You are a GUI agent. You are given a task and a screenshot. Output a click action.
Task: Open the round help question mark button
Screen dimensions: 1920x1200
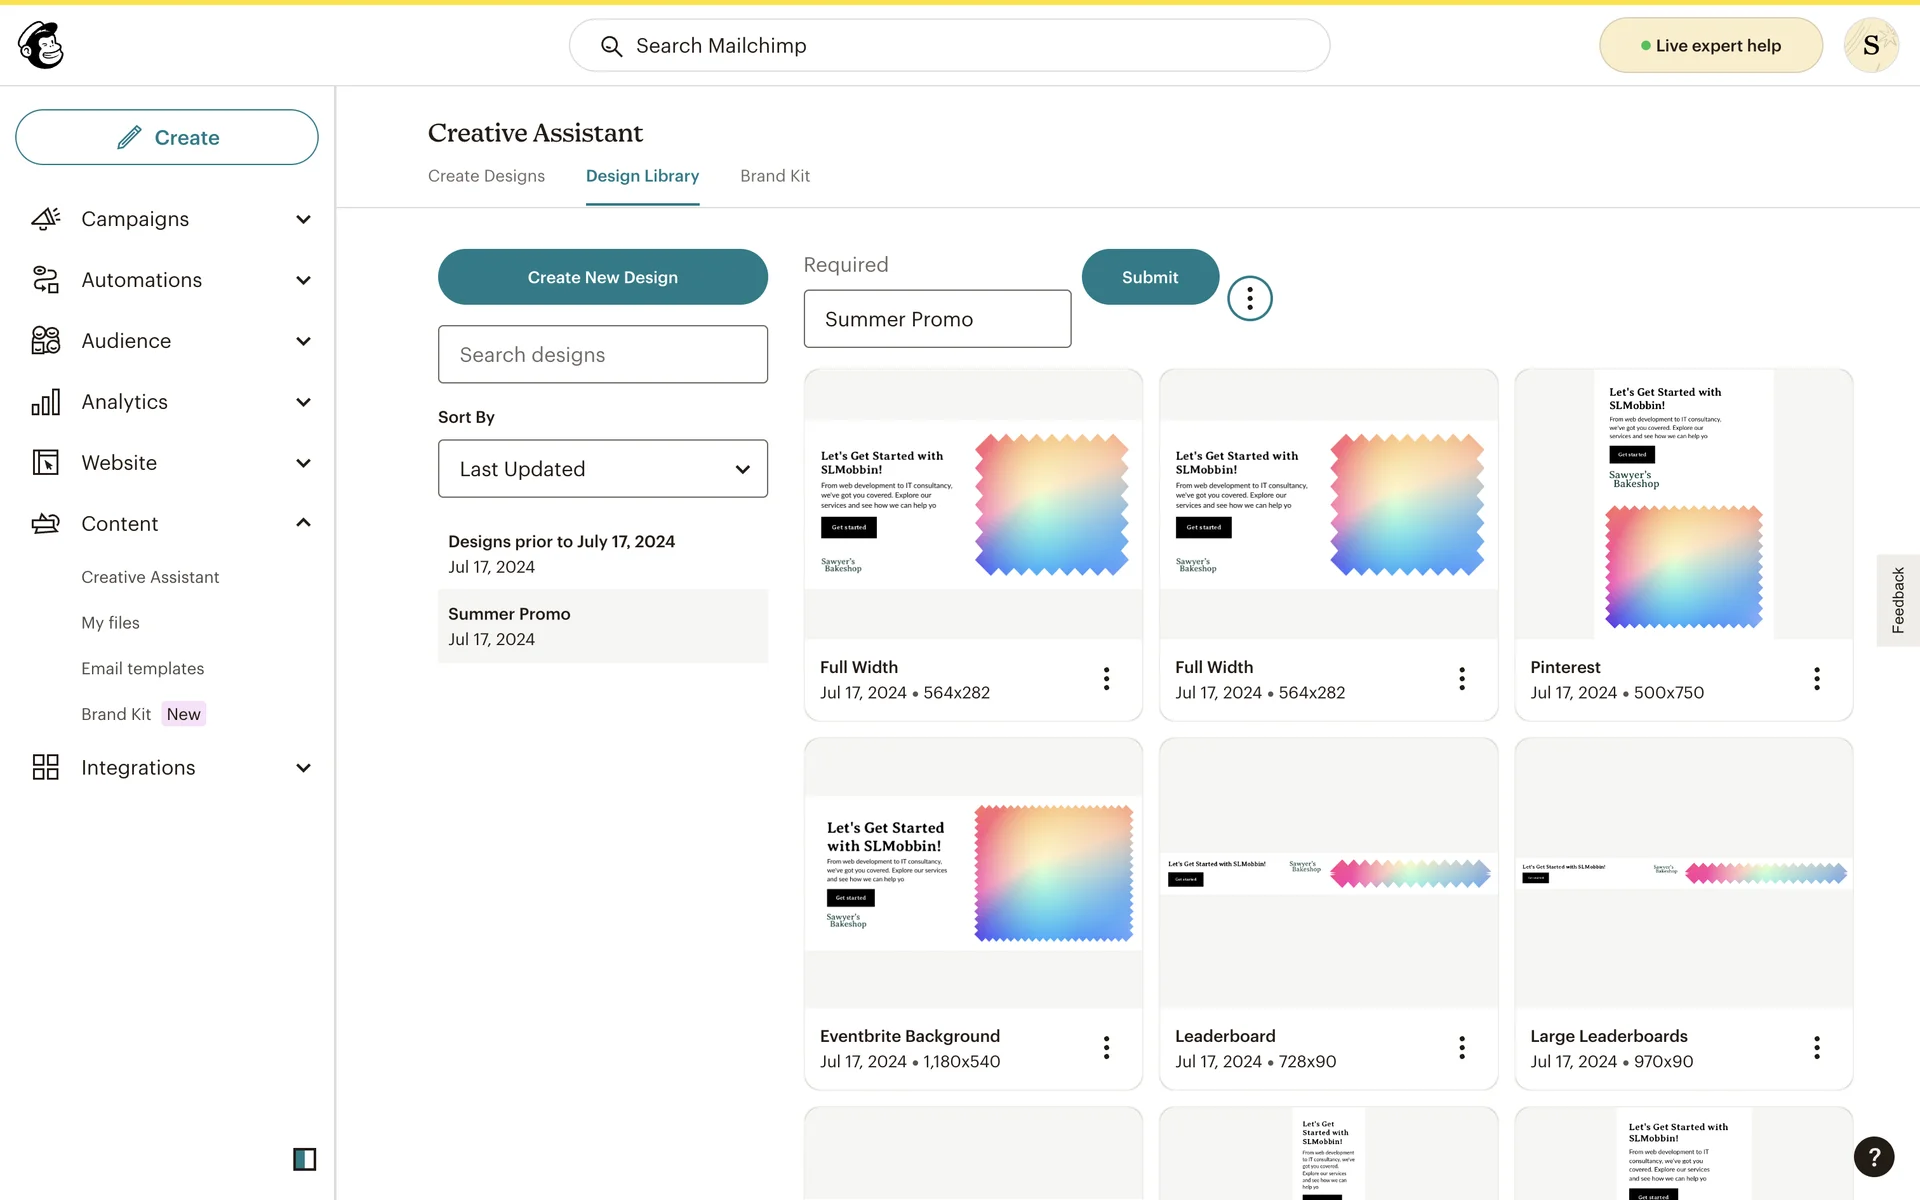[1873, 1157]
